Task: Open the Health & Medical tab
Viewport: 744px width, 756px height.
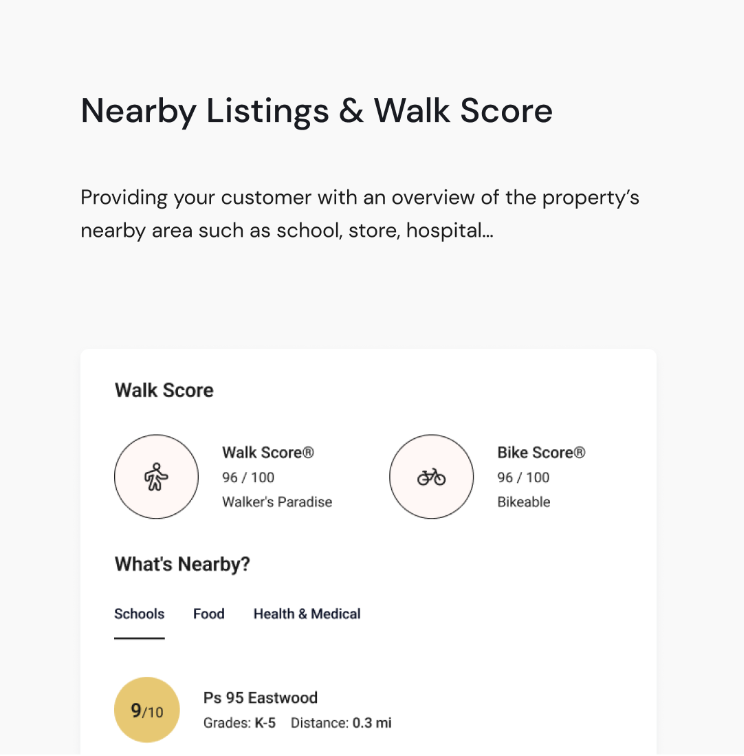Action: click(x=307, y=614)
